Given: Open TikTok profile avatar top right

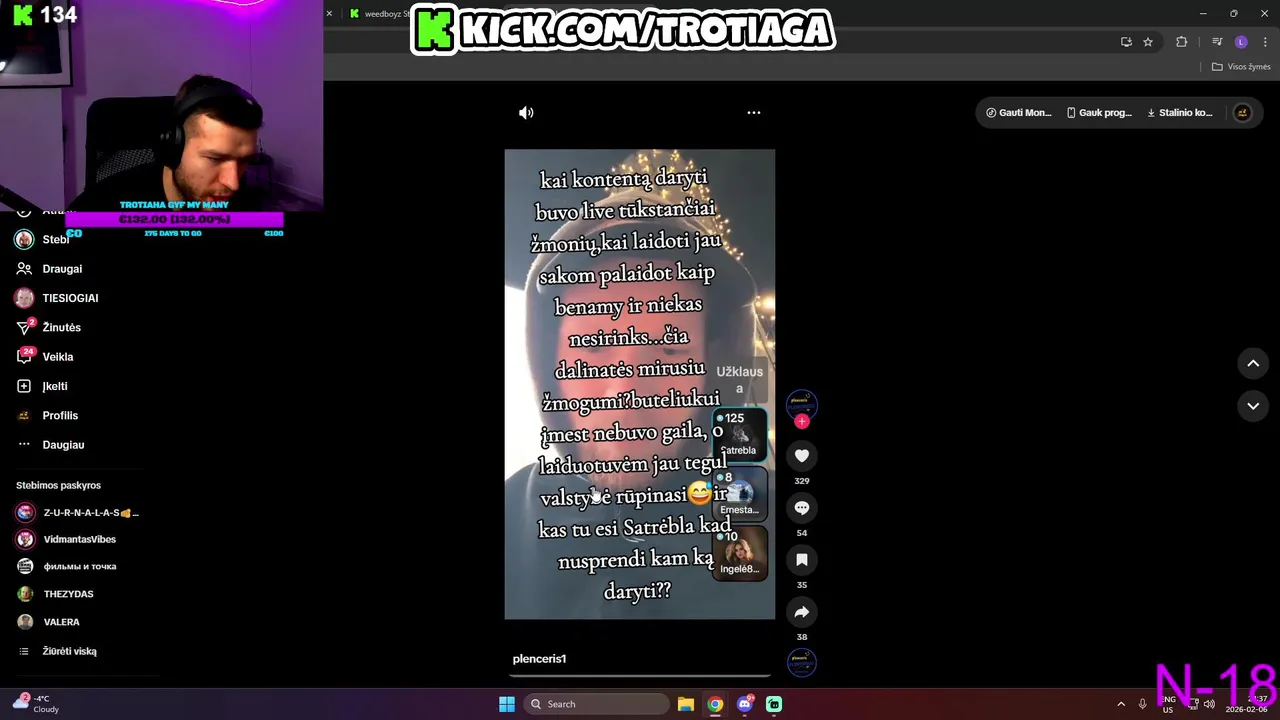Looking at the screenshot, I should pos(1242,113).
